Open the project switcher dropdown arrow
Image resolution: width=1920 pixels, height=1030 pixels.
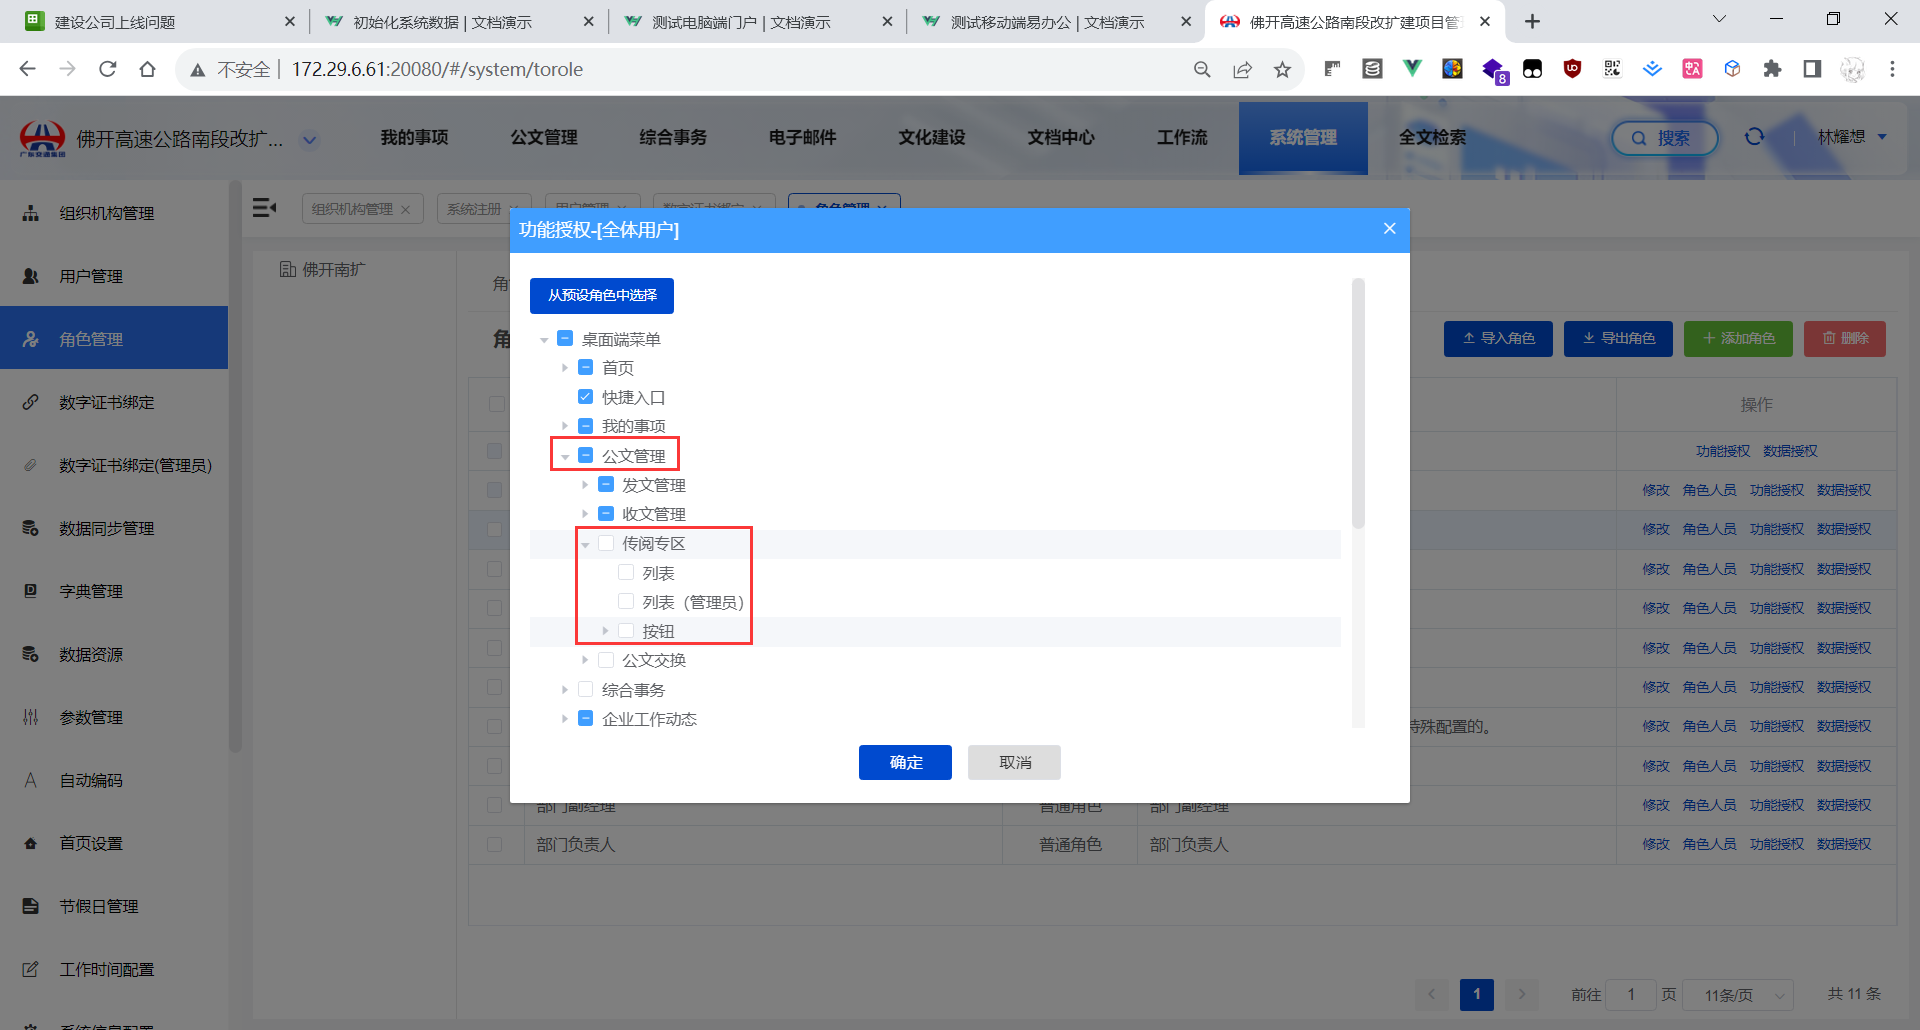pyautogui.click(x=310, y=140)
